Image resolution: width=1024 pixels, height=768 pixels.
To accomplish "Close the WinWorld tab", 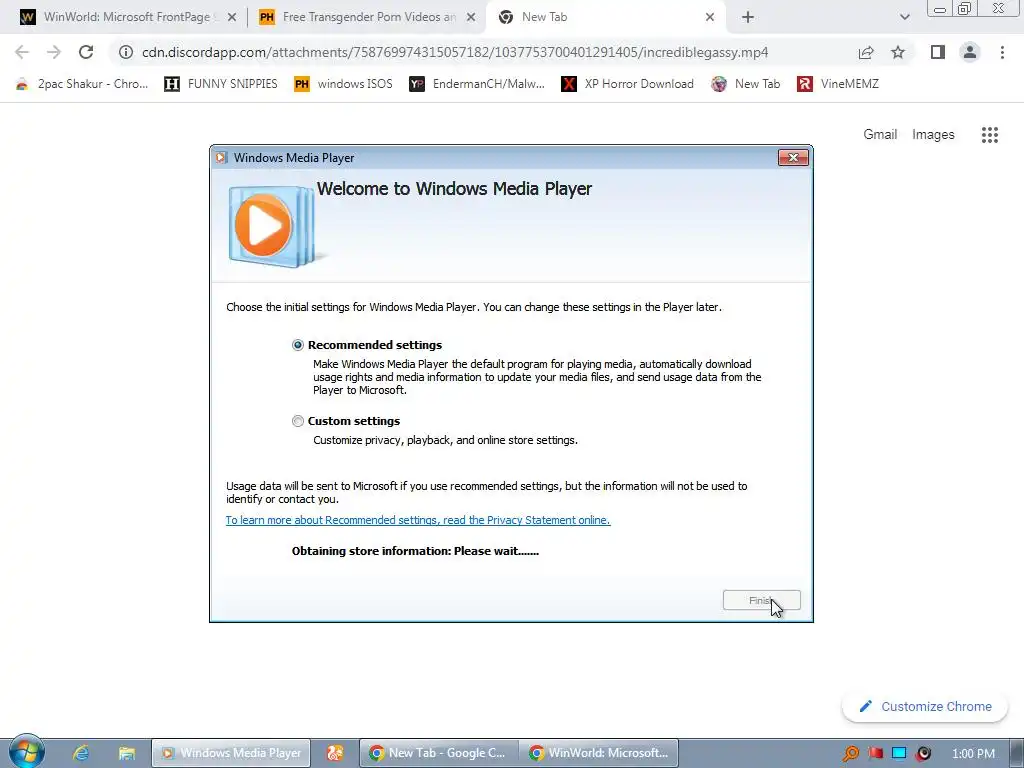I will (x=232, y=17).
